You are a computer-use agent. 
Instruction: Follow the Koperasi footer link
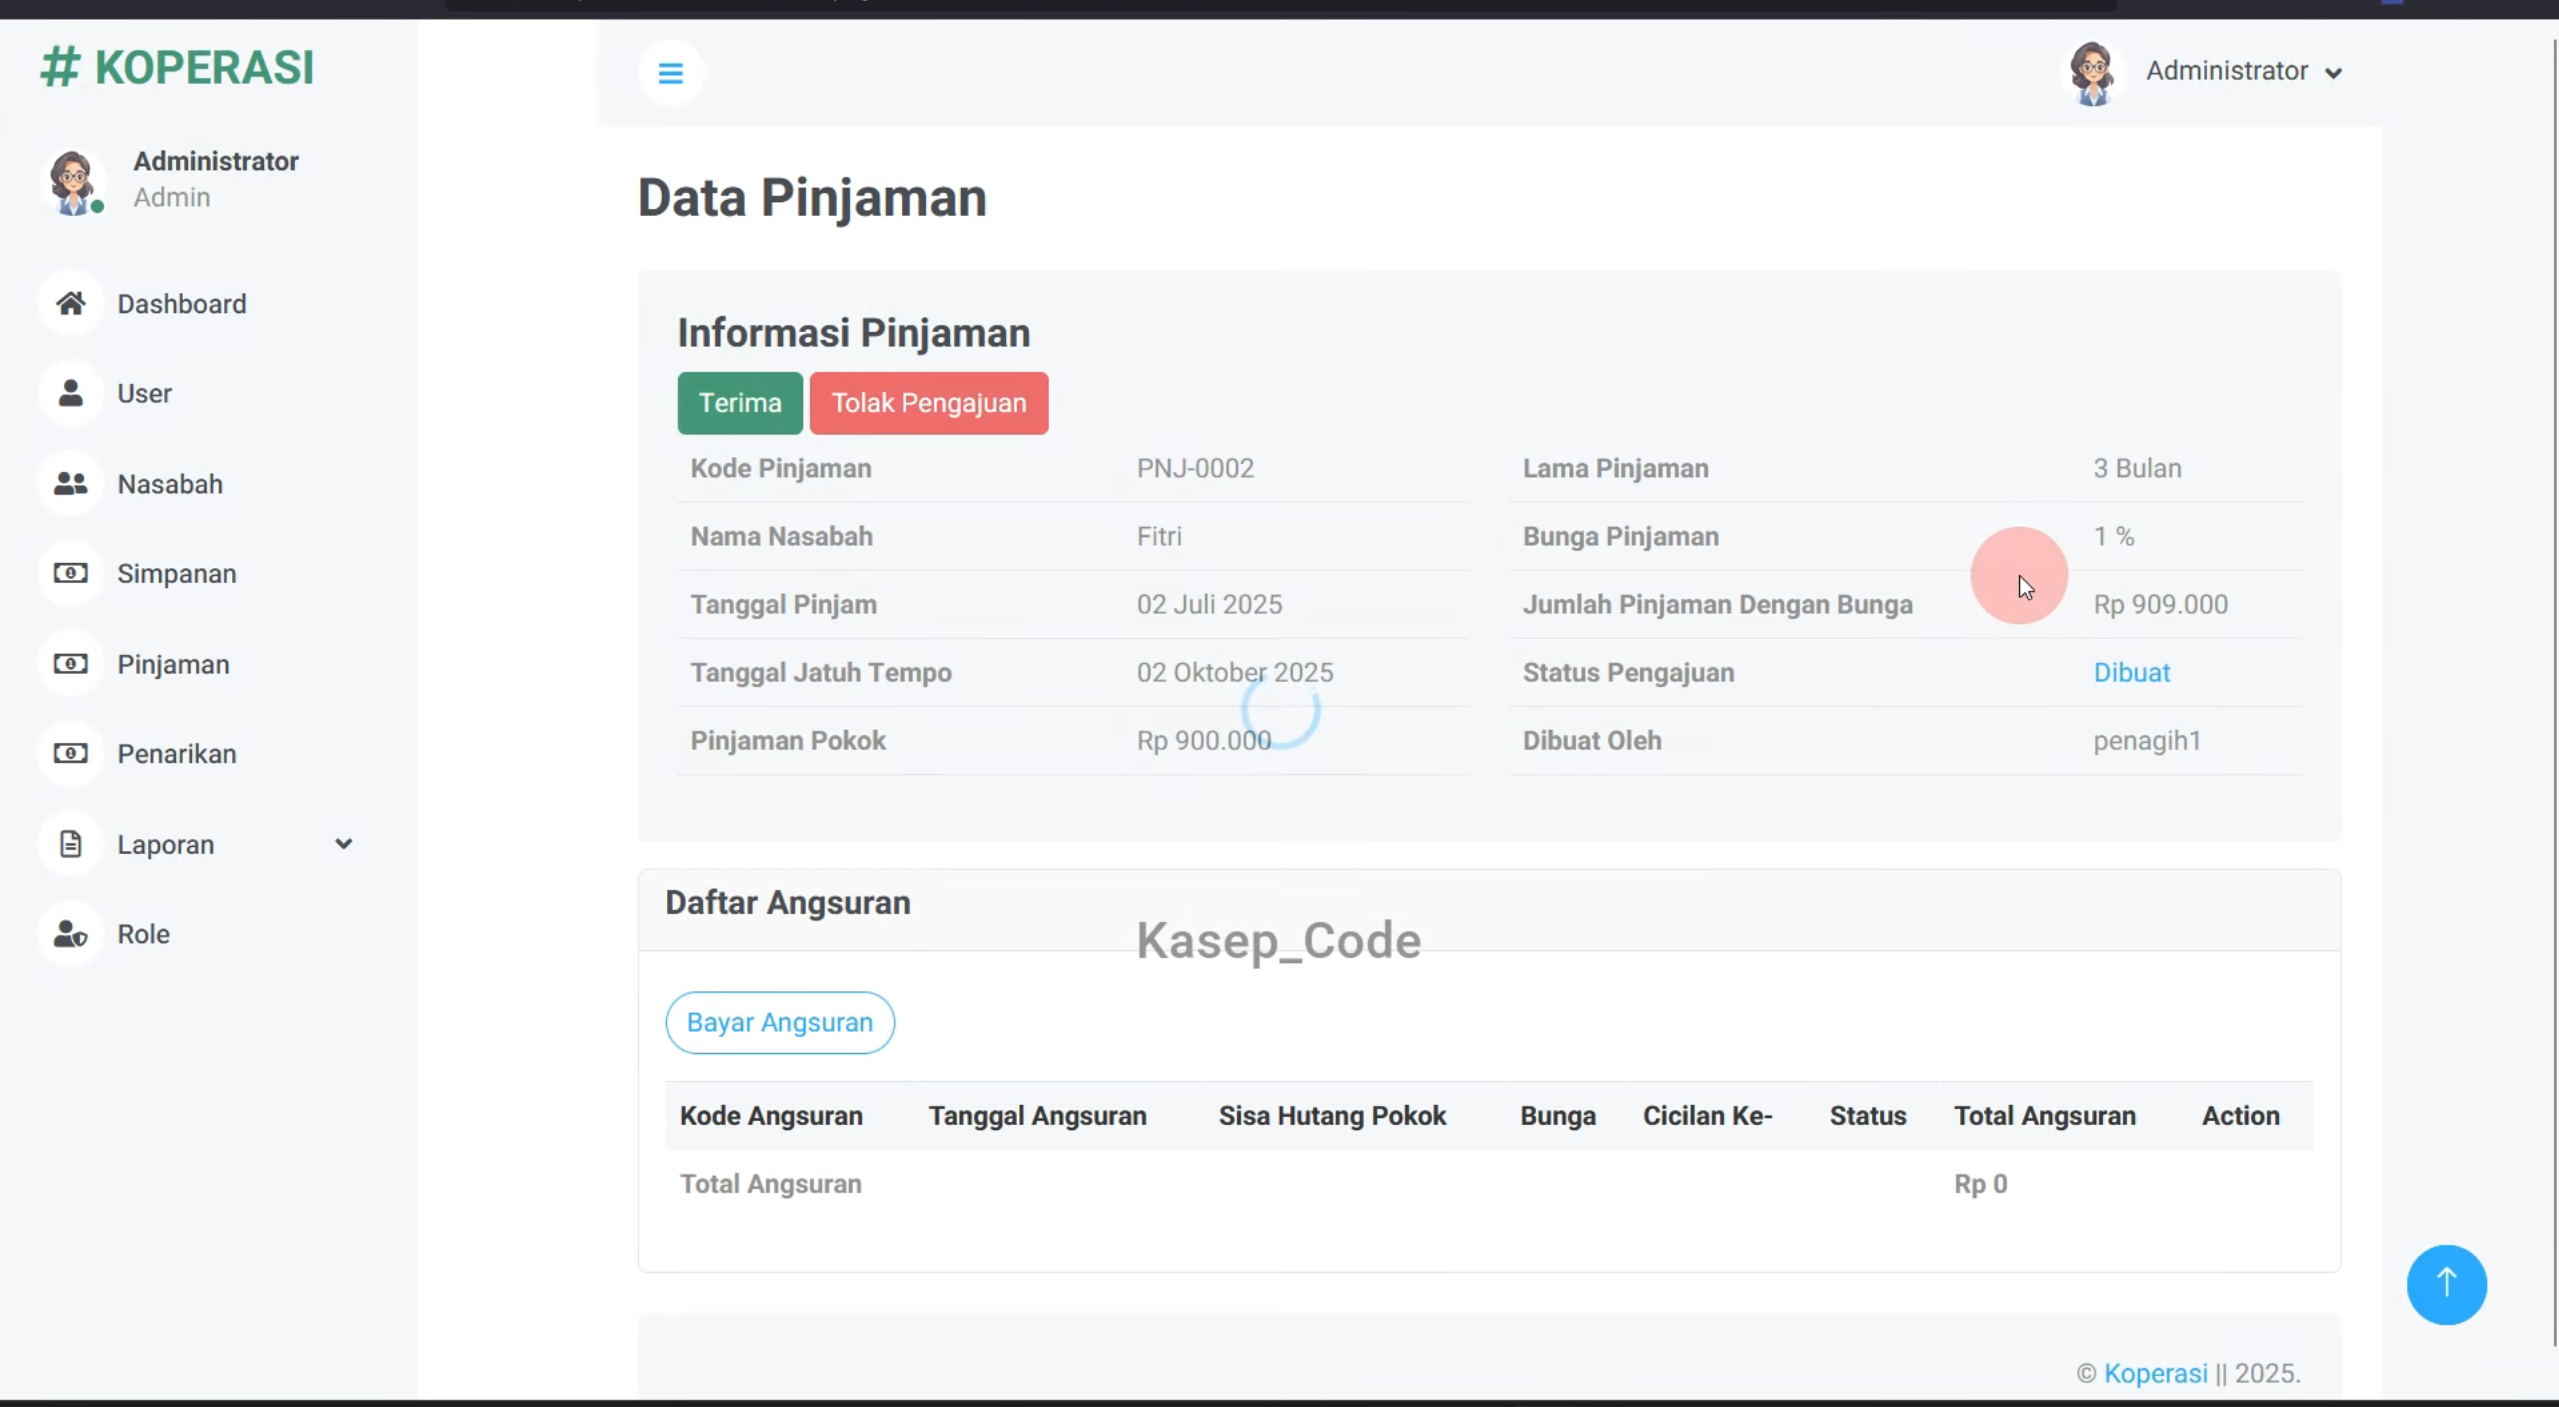(x=2155, y=1373)
